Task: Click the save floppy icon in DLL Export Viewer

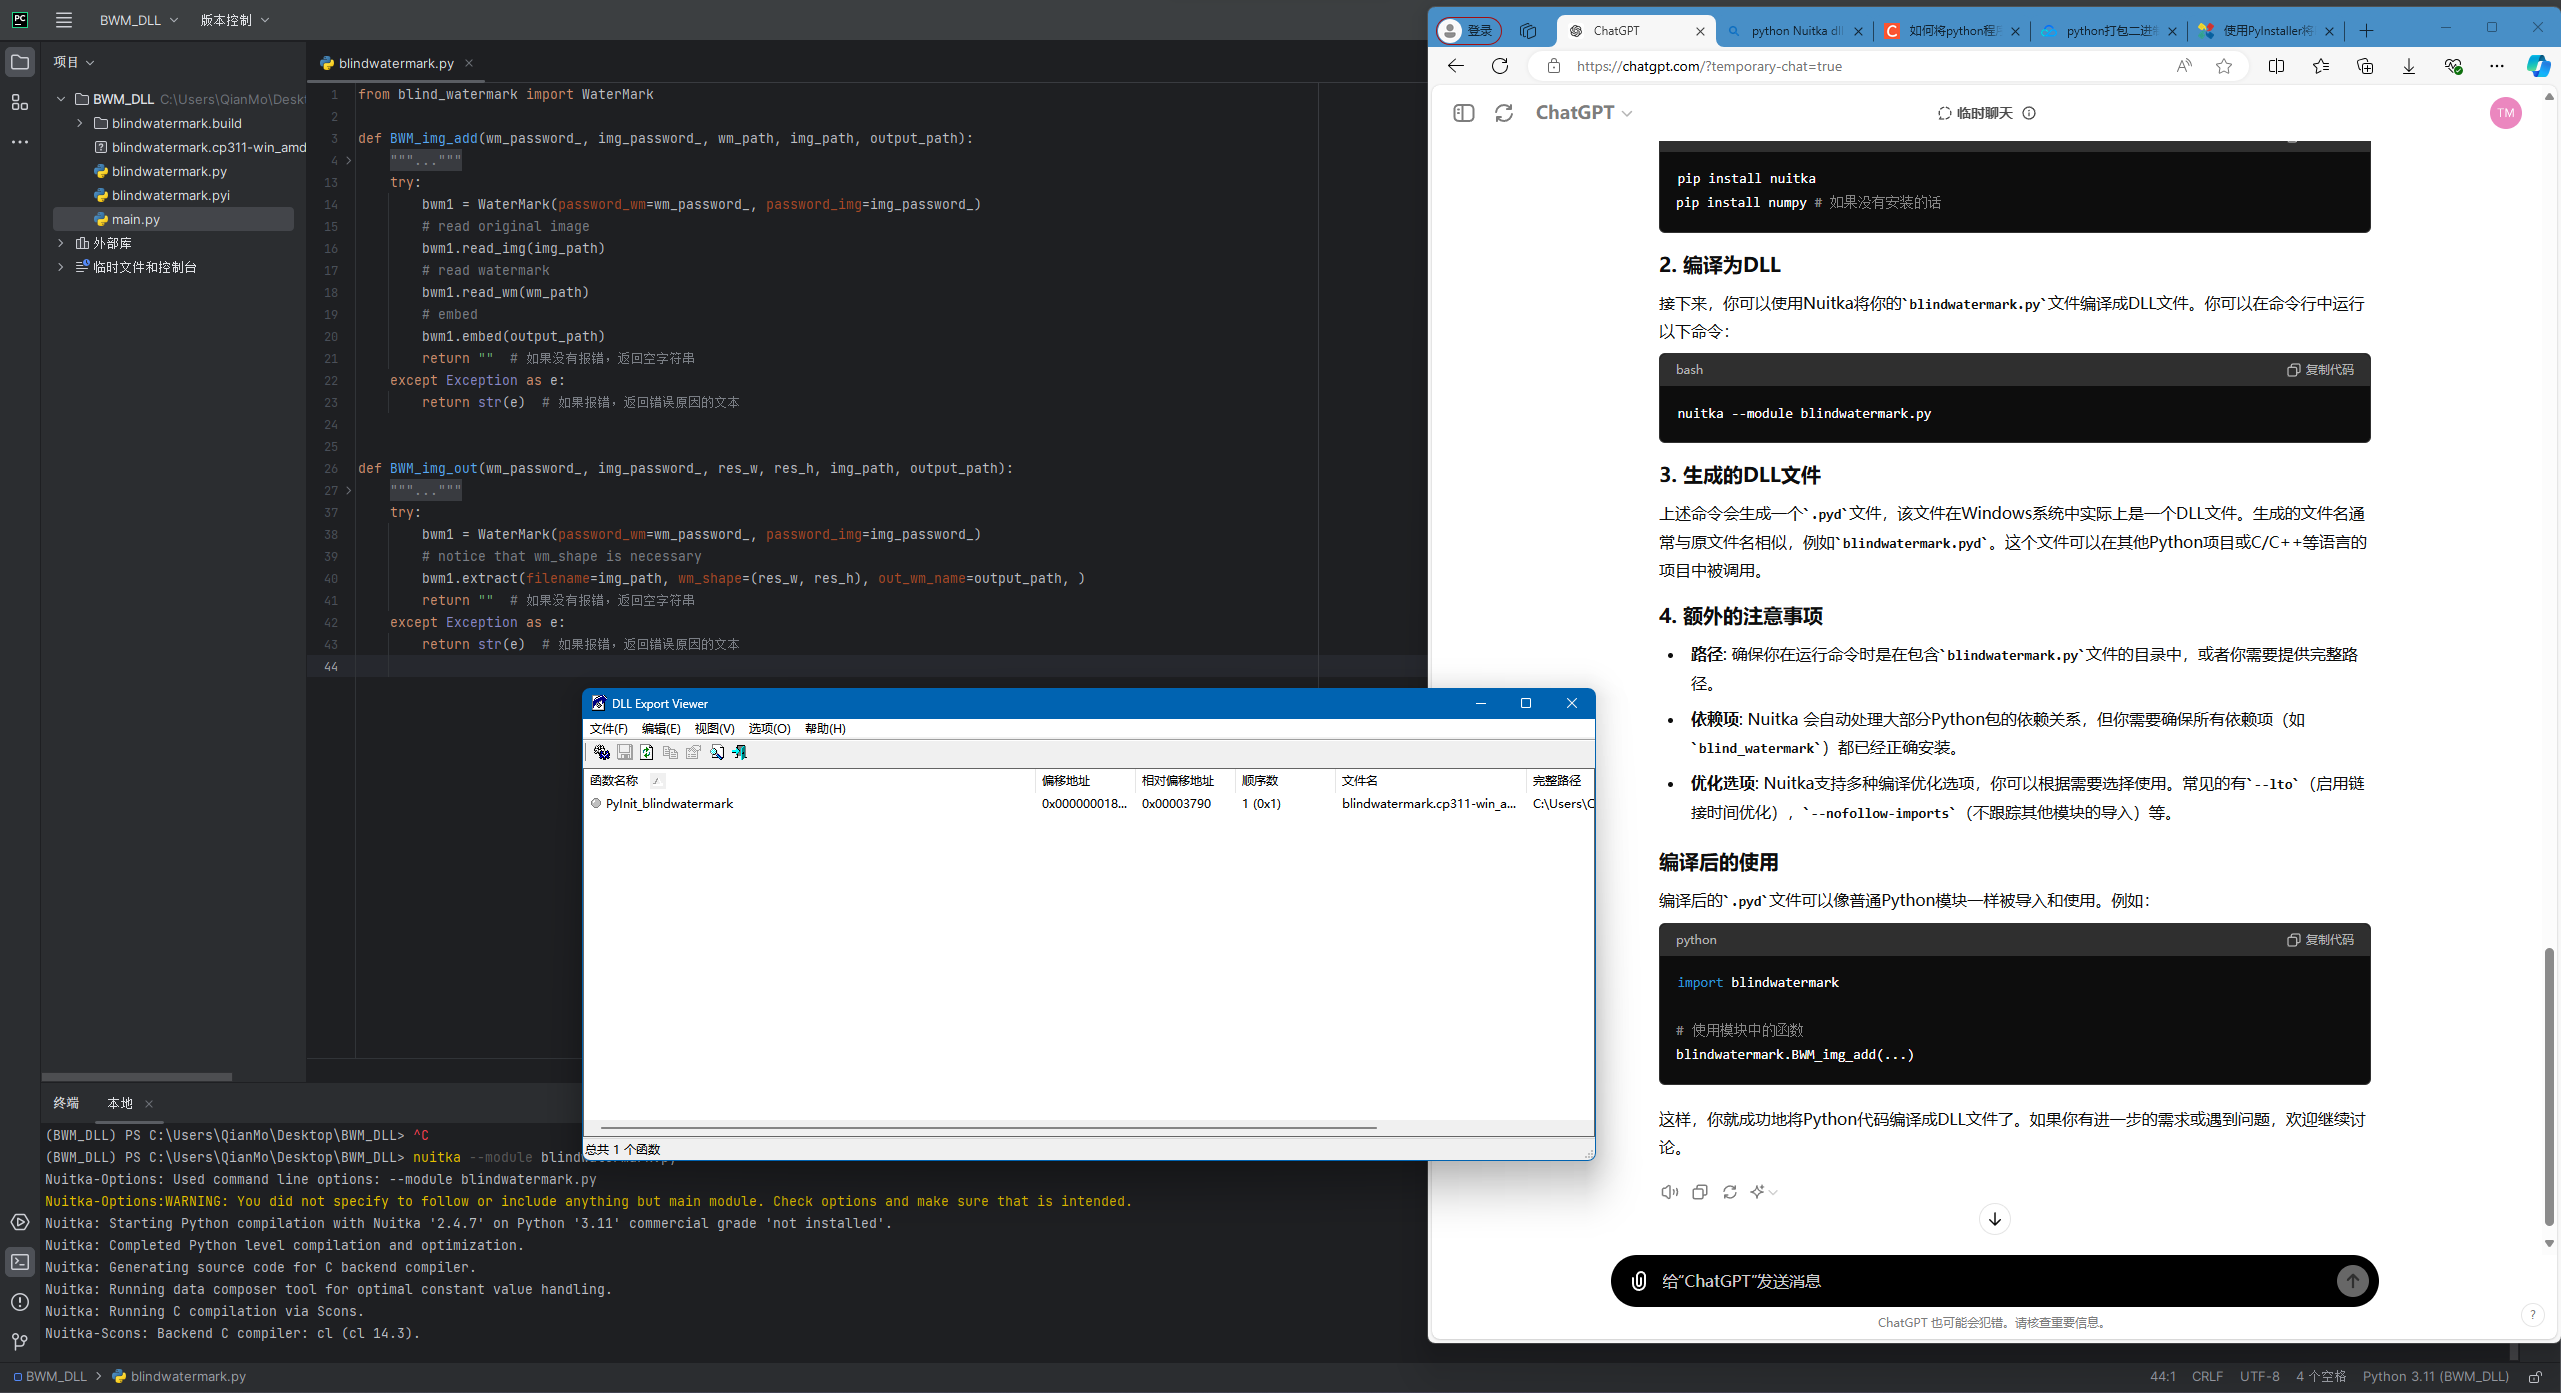Action: click(624, 752)
